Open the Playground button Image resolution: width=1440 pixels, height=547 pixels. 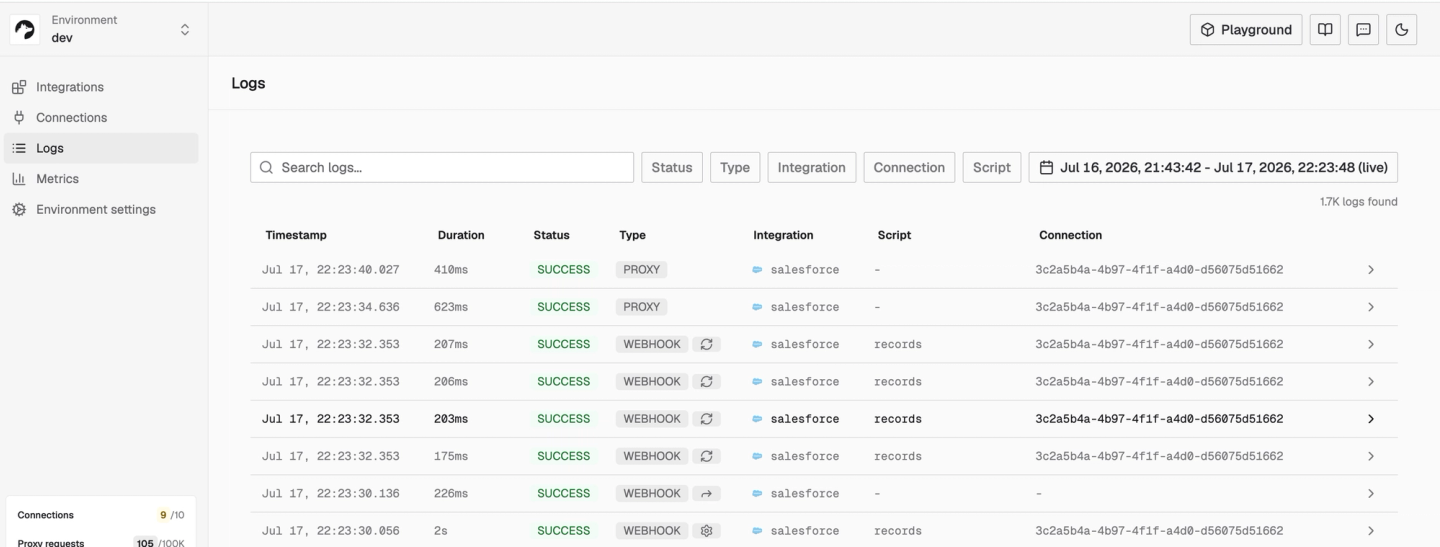pyautogui.click(x=1246, y=30)
